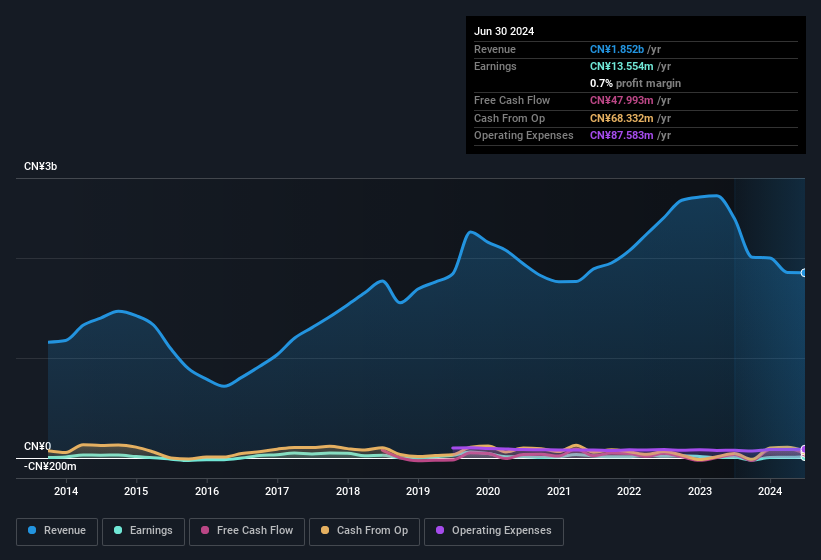Click the CN¥0 y-axis label
Screen dimensions: 821x560
pos(37,446)
